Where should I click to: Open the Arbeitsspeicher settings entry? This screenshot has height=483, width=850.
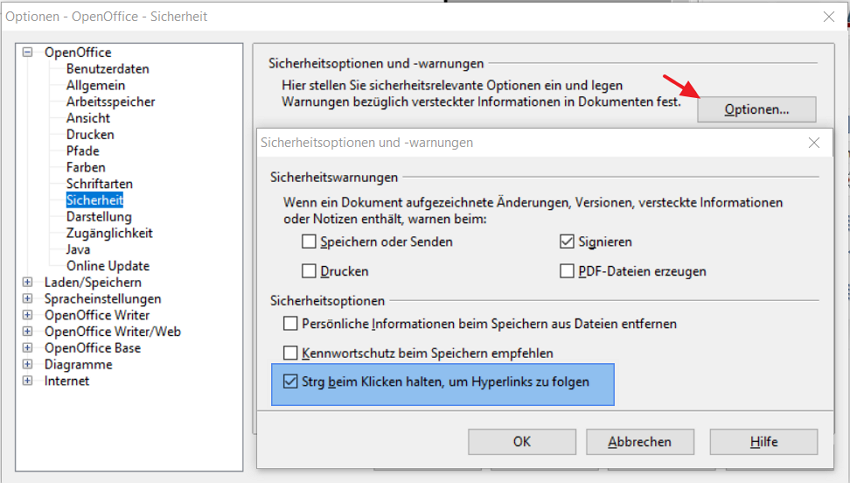[111, 101]
